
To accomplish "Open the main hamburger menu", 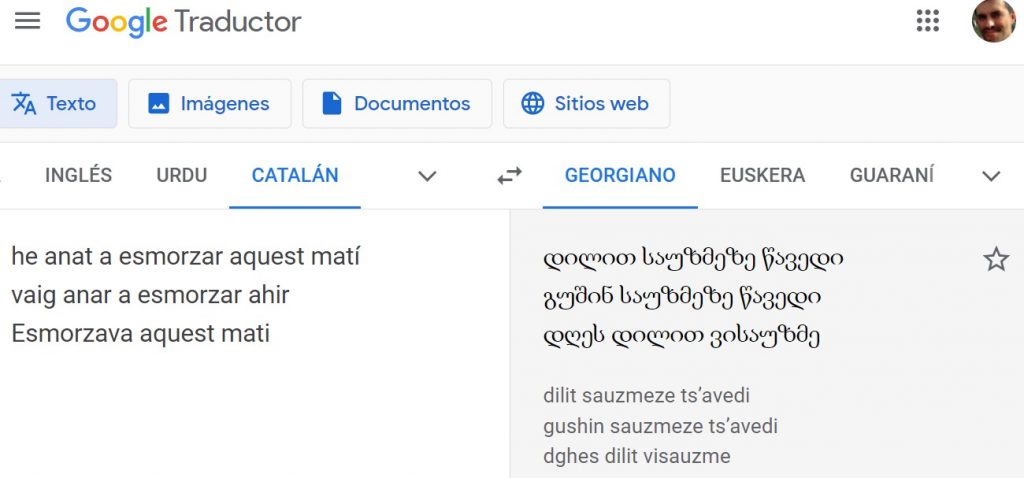I will point(28,21).
